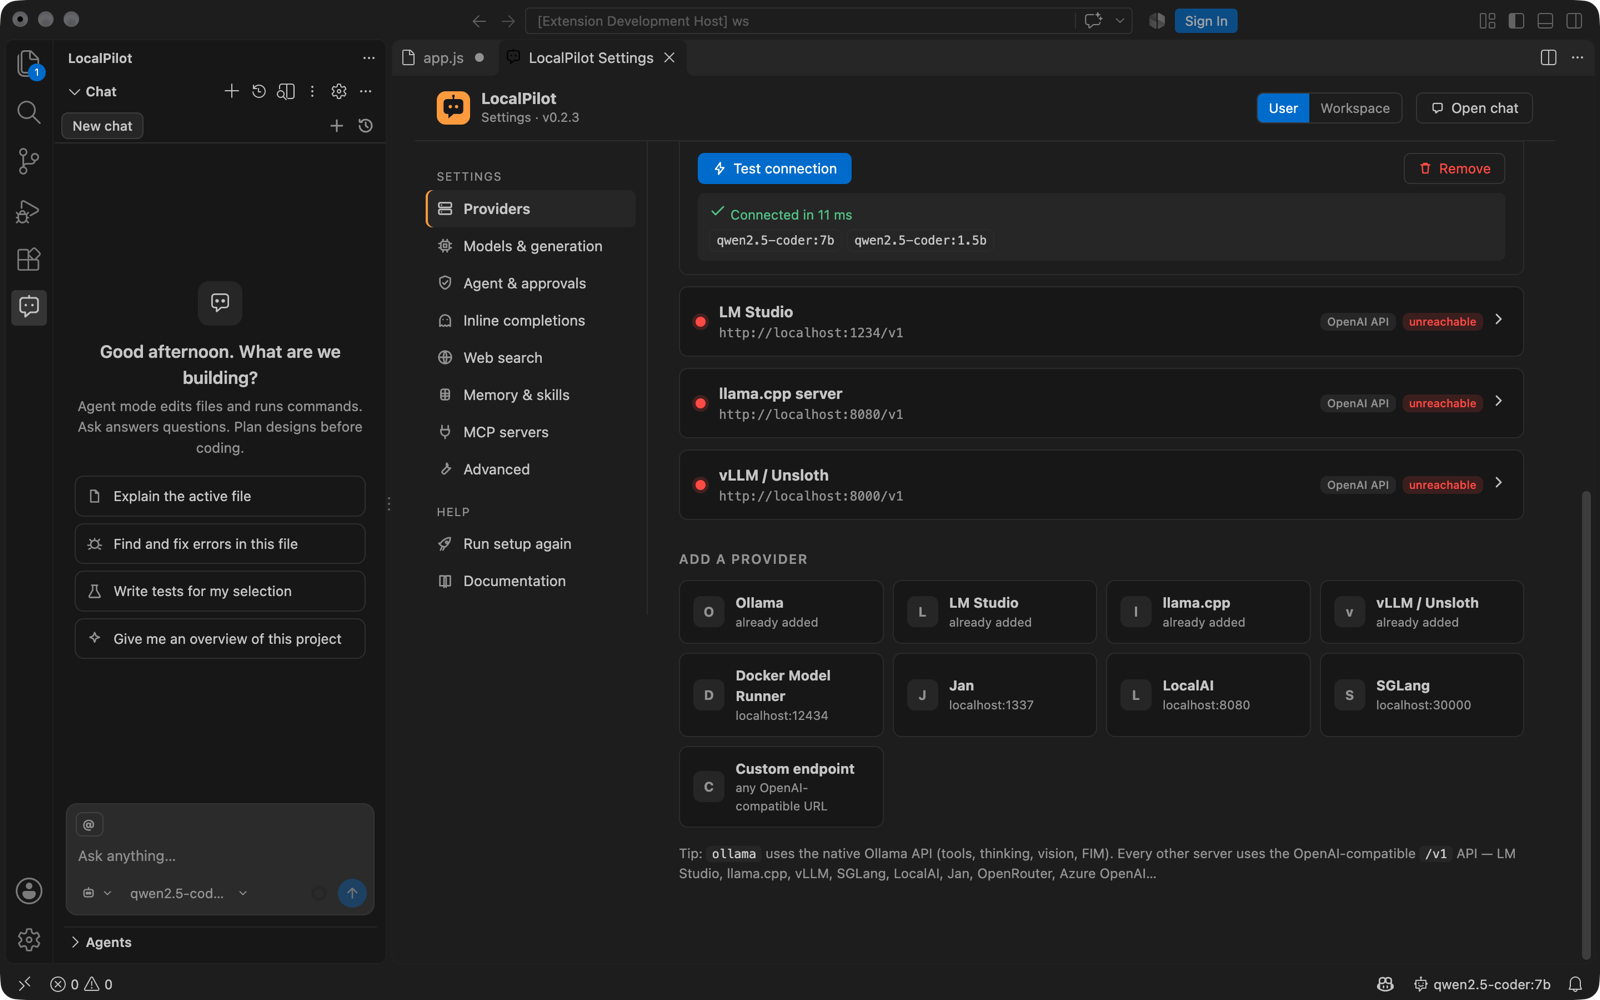Open the Search view icon
The width and height of the screenshot is (1600, 1000).
pyautogui.click(x=29, y=112)
